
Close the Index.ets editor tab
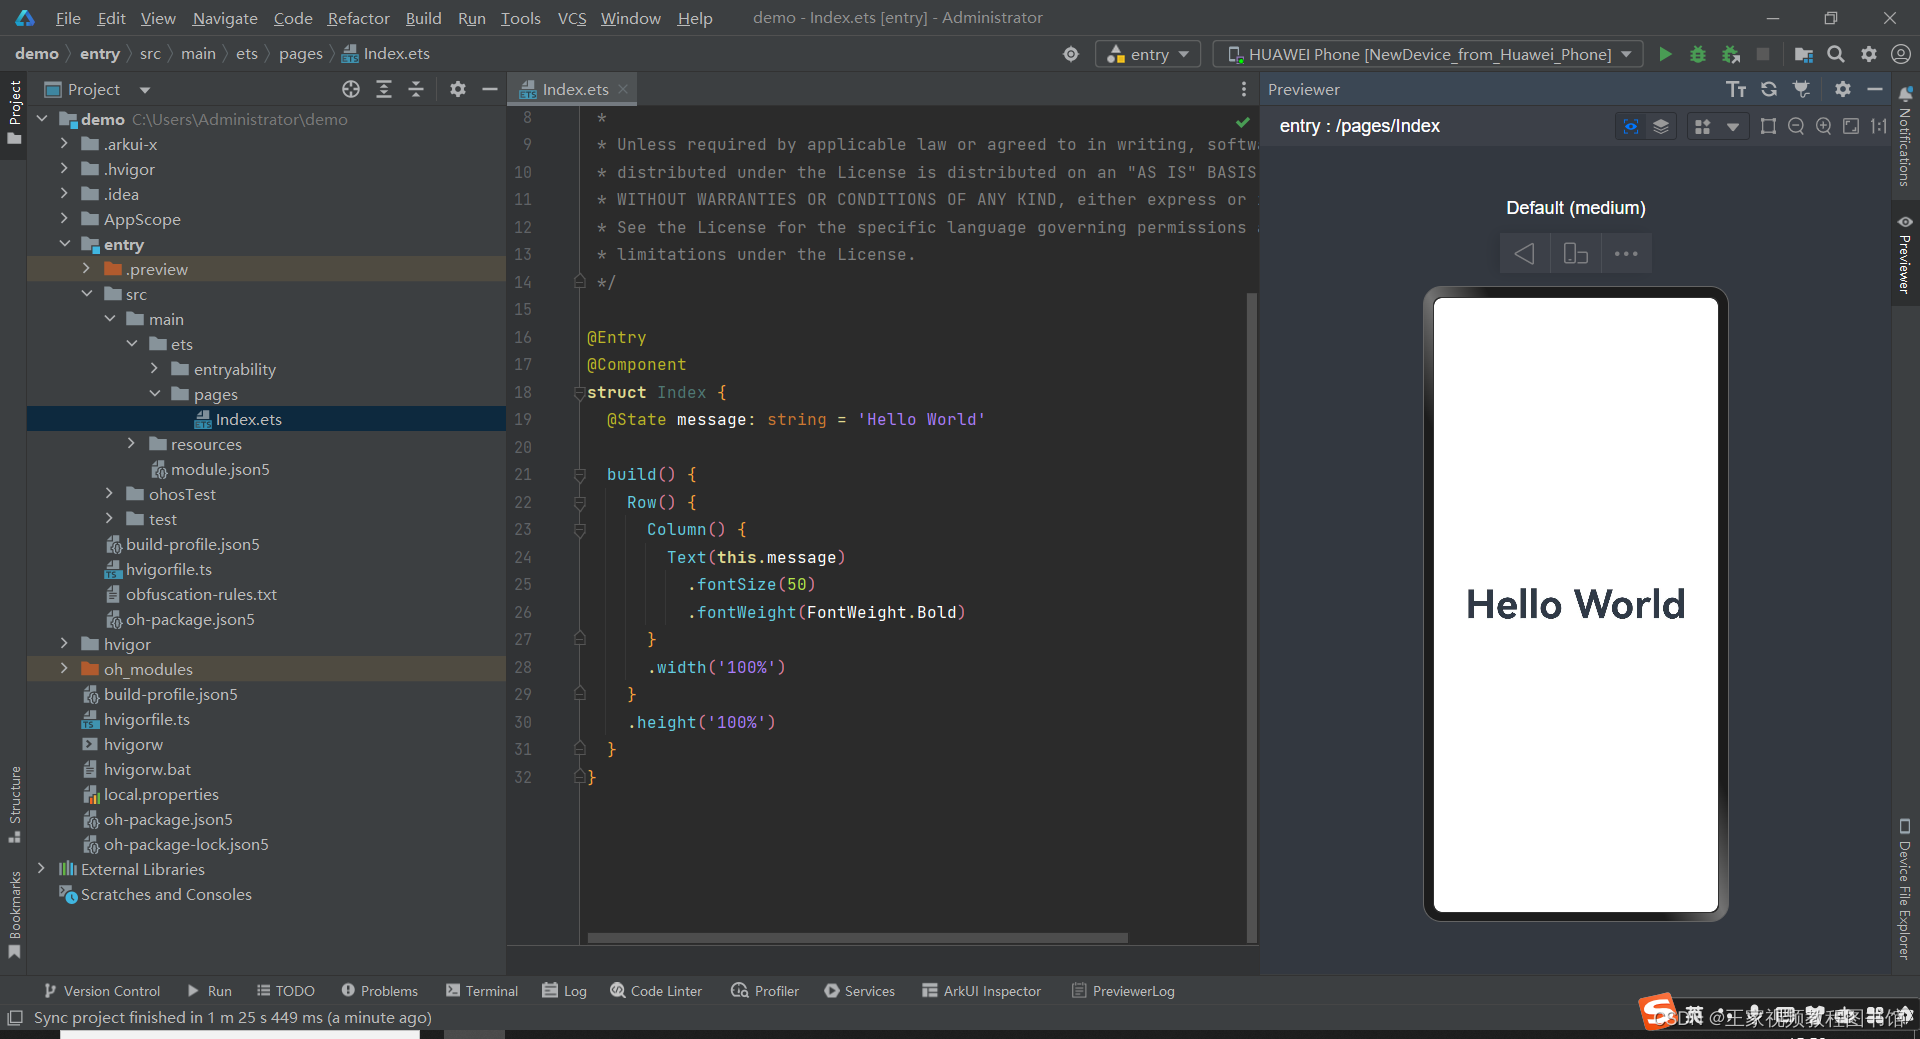(x=623, y=89)
